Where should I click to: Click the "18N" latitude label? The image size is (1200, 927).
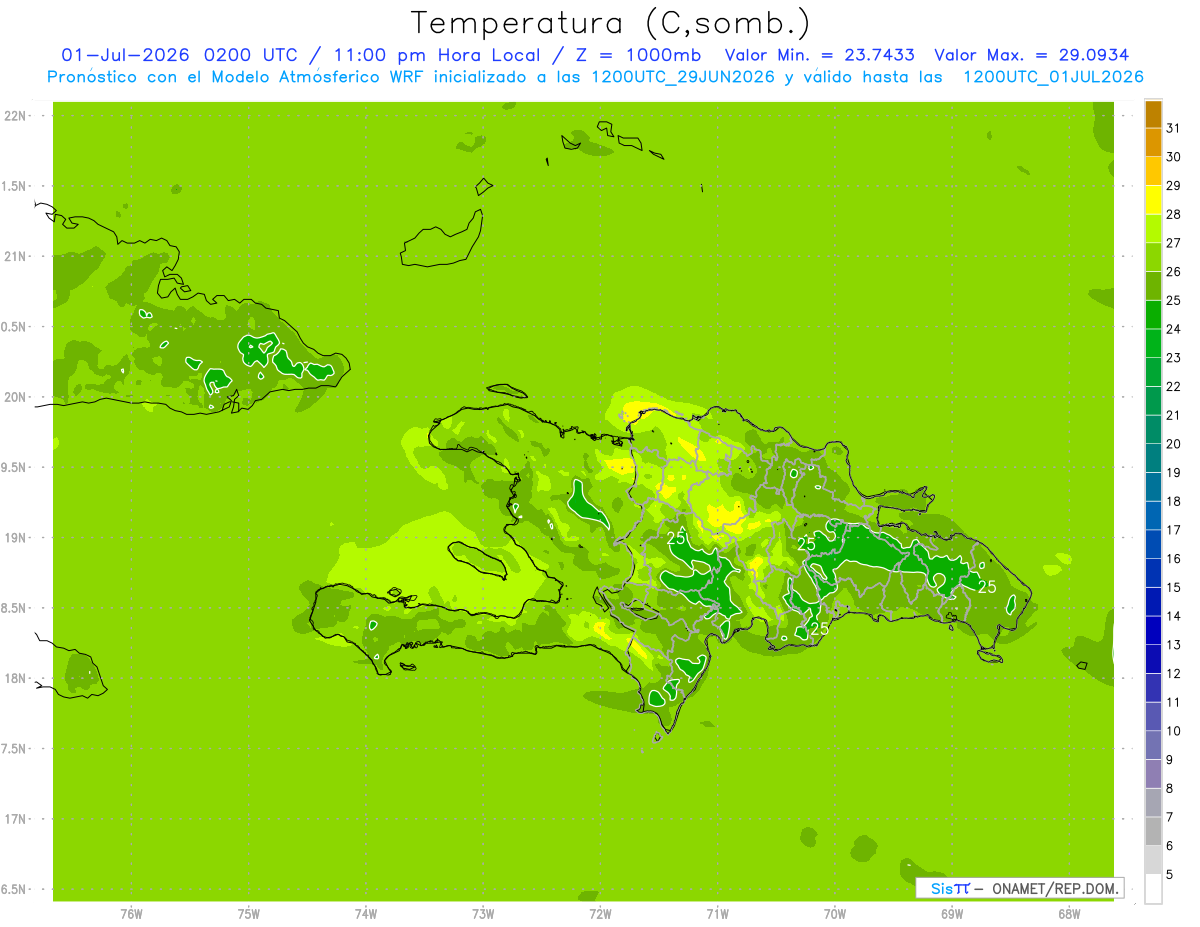(x=15, y=678)
